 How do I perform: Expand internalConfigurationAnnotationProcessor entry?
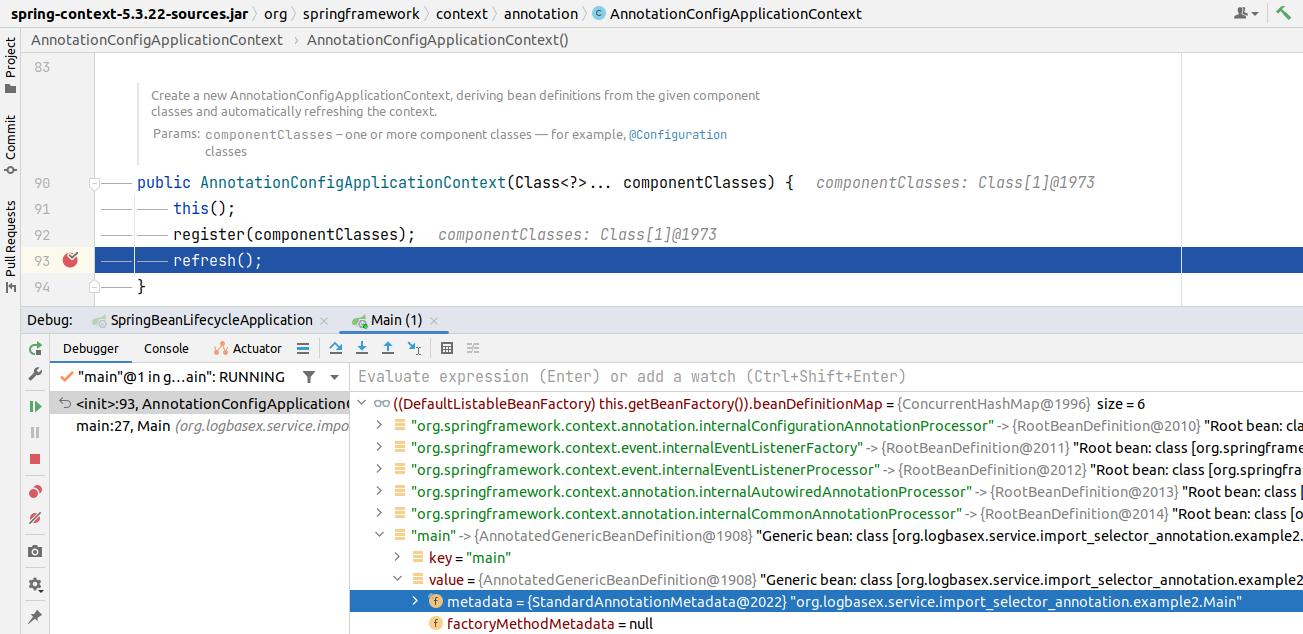(x=379, y=425)
